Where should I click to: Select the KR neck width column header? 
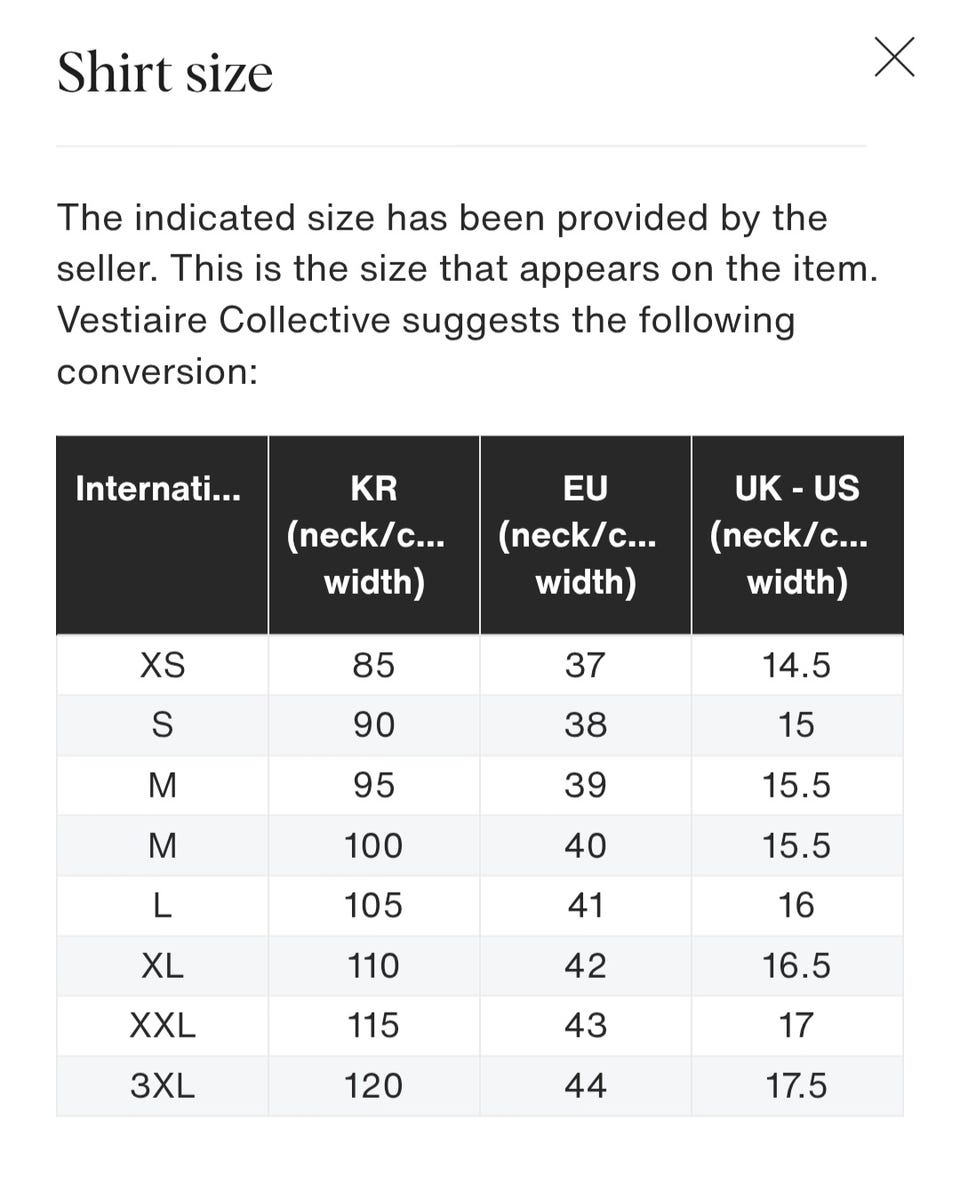373,535
